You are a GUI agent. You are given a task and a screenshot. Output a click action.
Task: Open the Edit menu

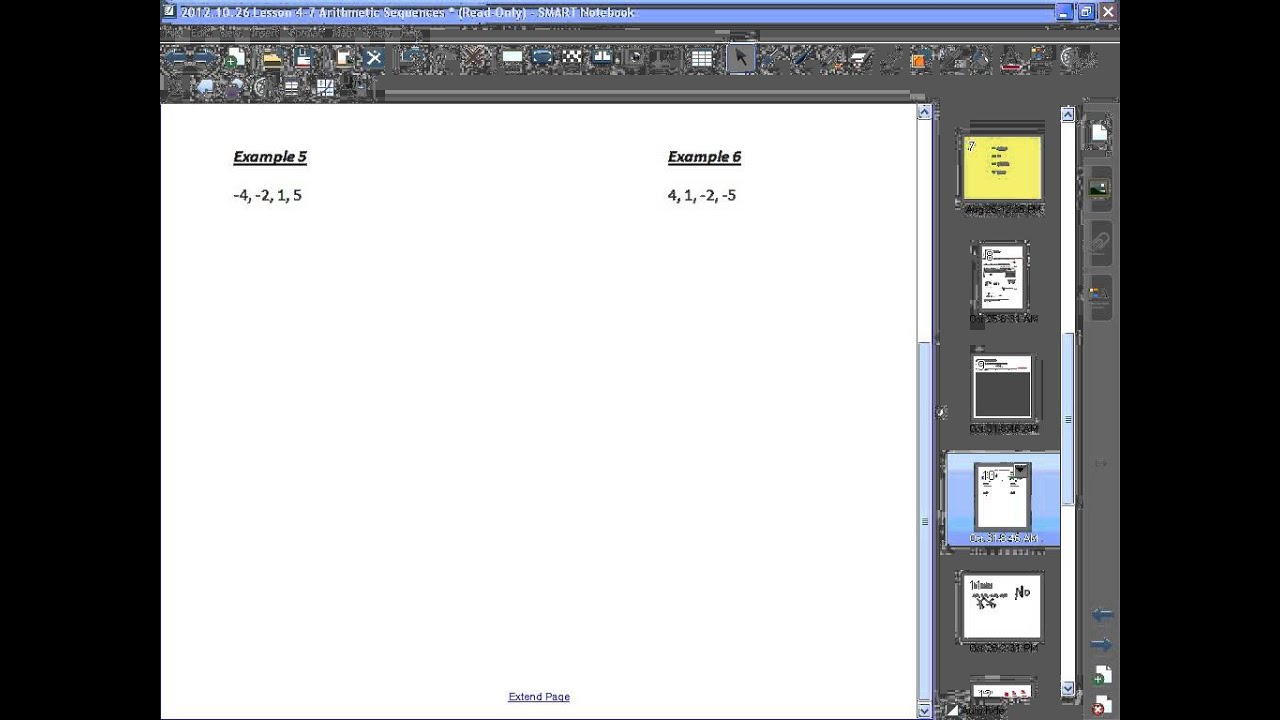coord(199,34)
